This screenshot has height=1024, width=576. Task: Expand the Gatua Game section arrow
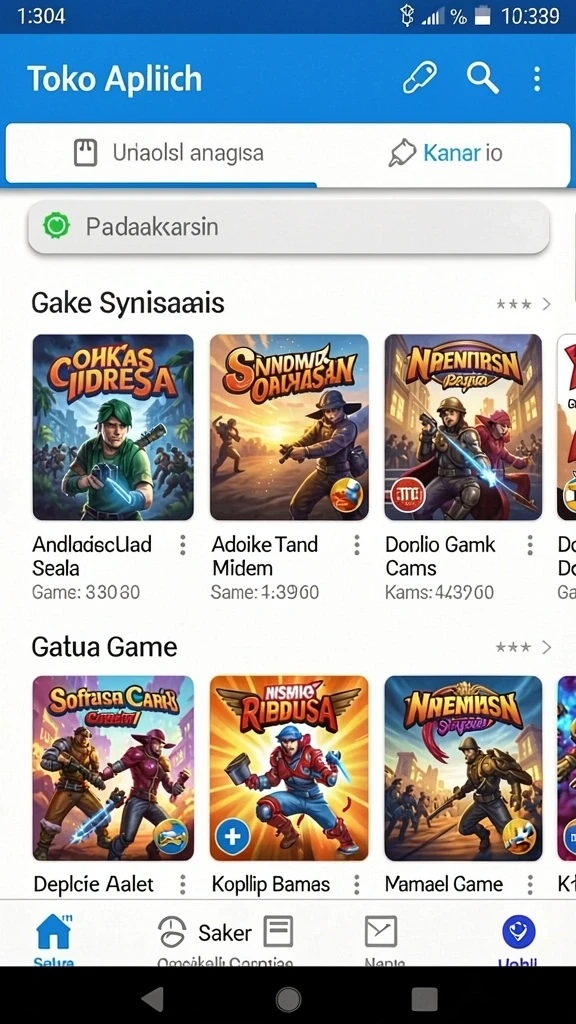click(x=547, y=647)
